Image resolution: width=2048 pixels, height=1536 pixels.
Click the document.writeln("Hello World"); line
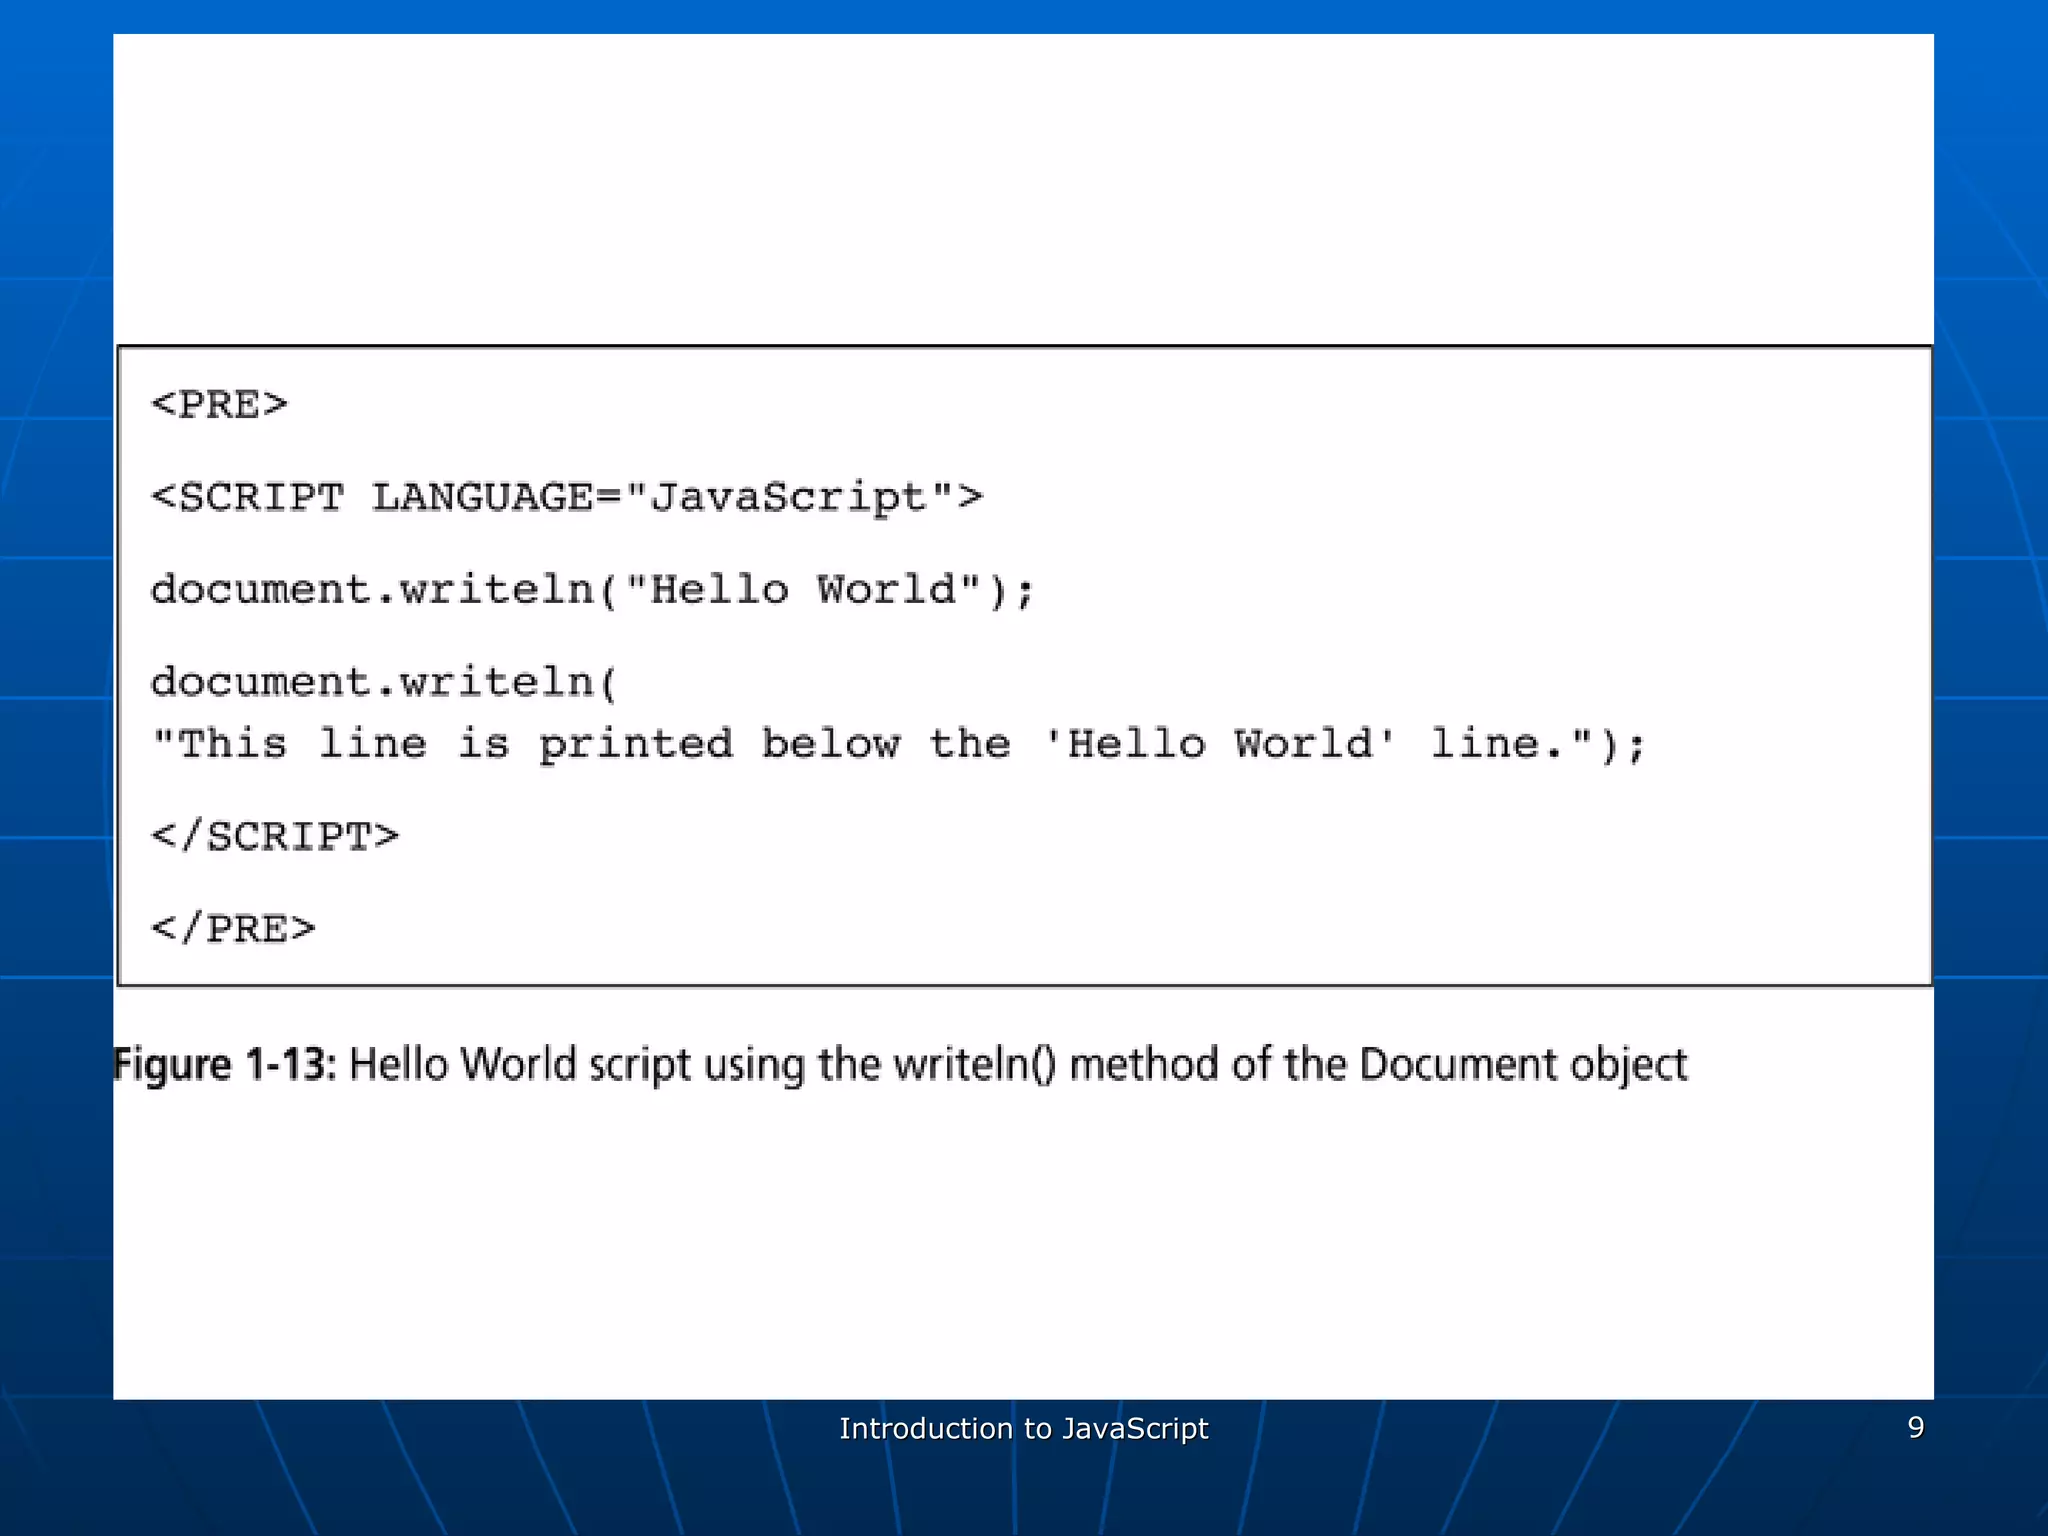(592, 590)
